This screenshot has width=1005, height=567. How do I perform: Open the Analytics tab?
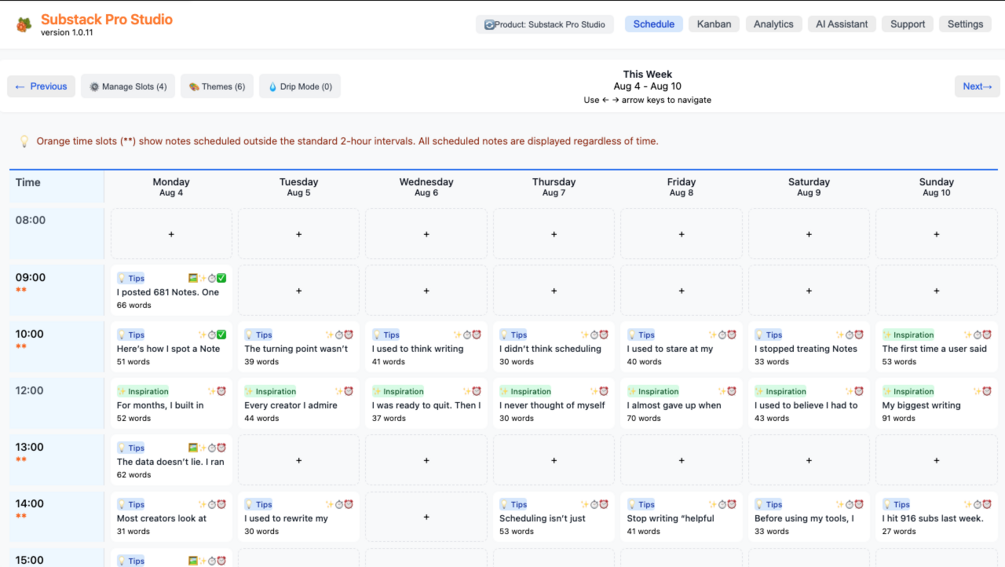pos(773,24)
